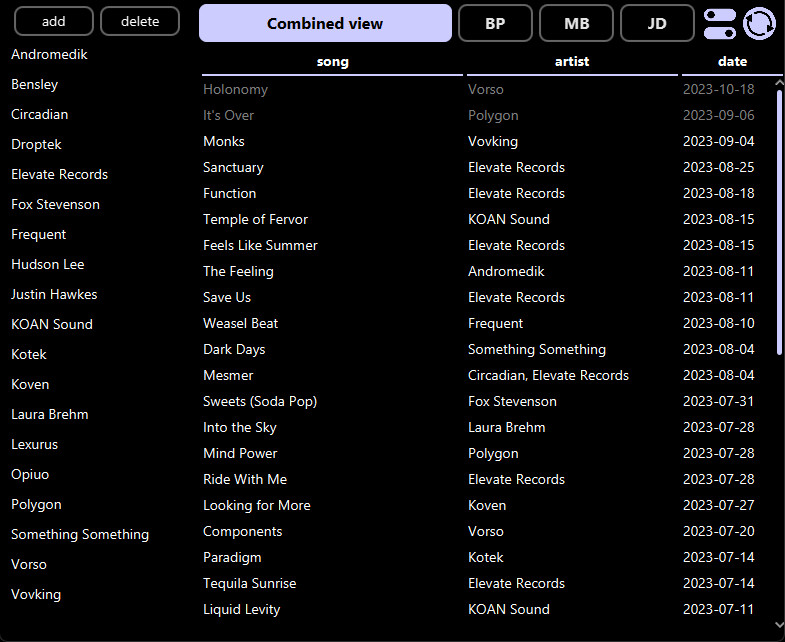Select Justin Hawkes in the artist list
Screen dimensions: 785x642
click(54, 294)
